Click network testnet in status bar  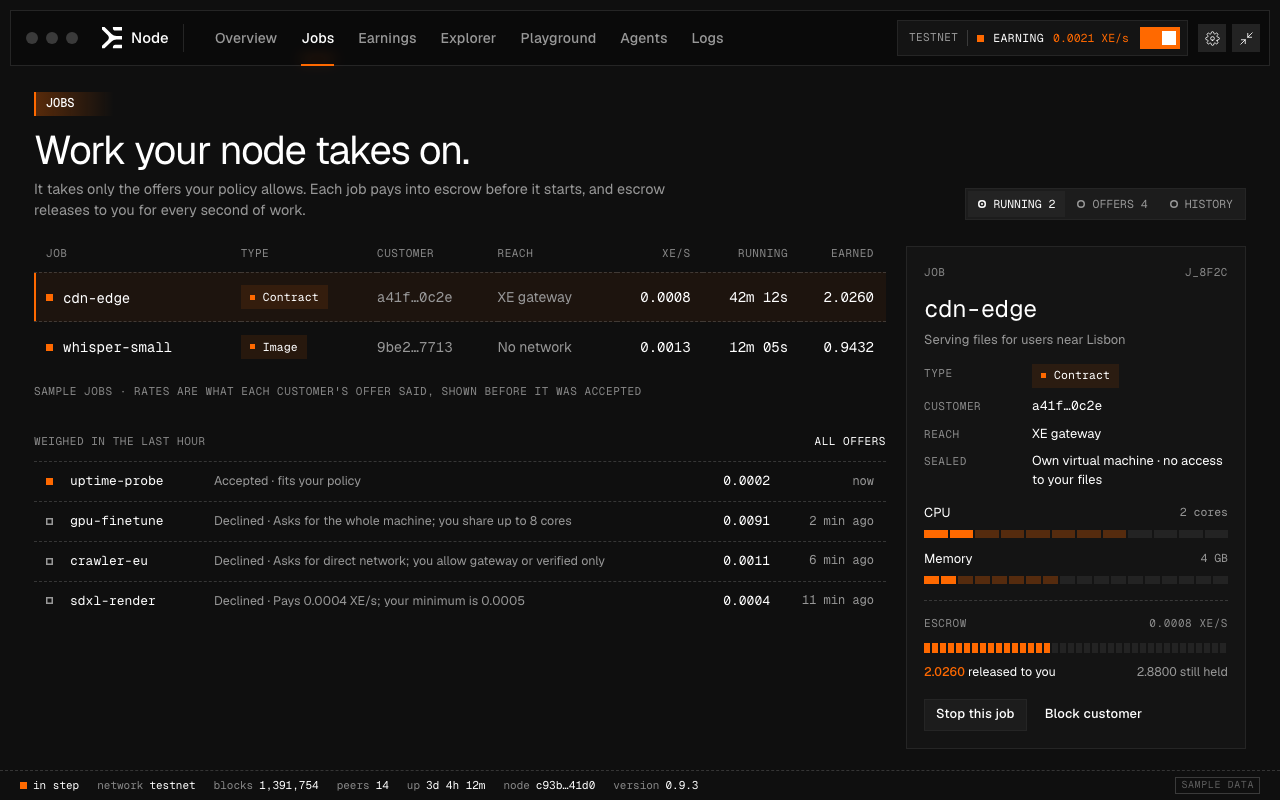click(x=146, y=785)
